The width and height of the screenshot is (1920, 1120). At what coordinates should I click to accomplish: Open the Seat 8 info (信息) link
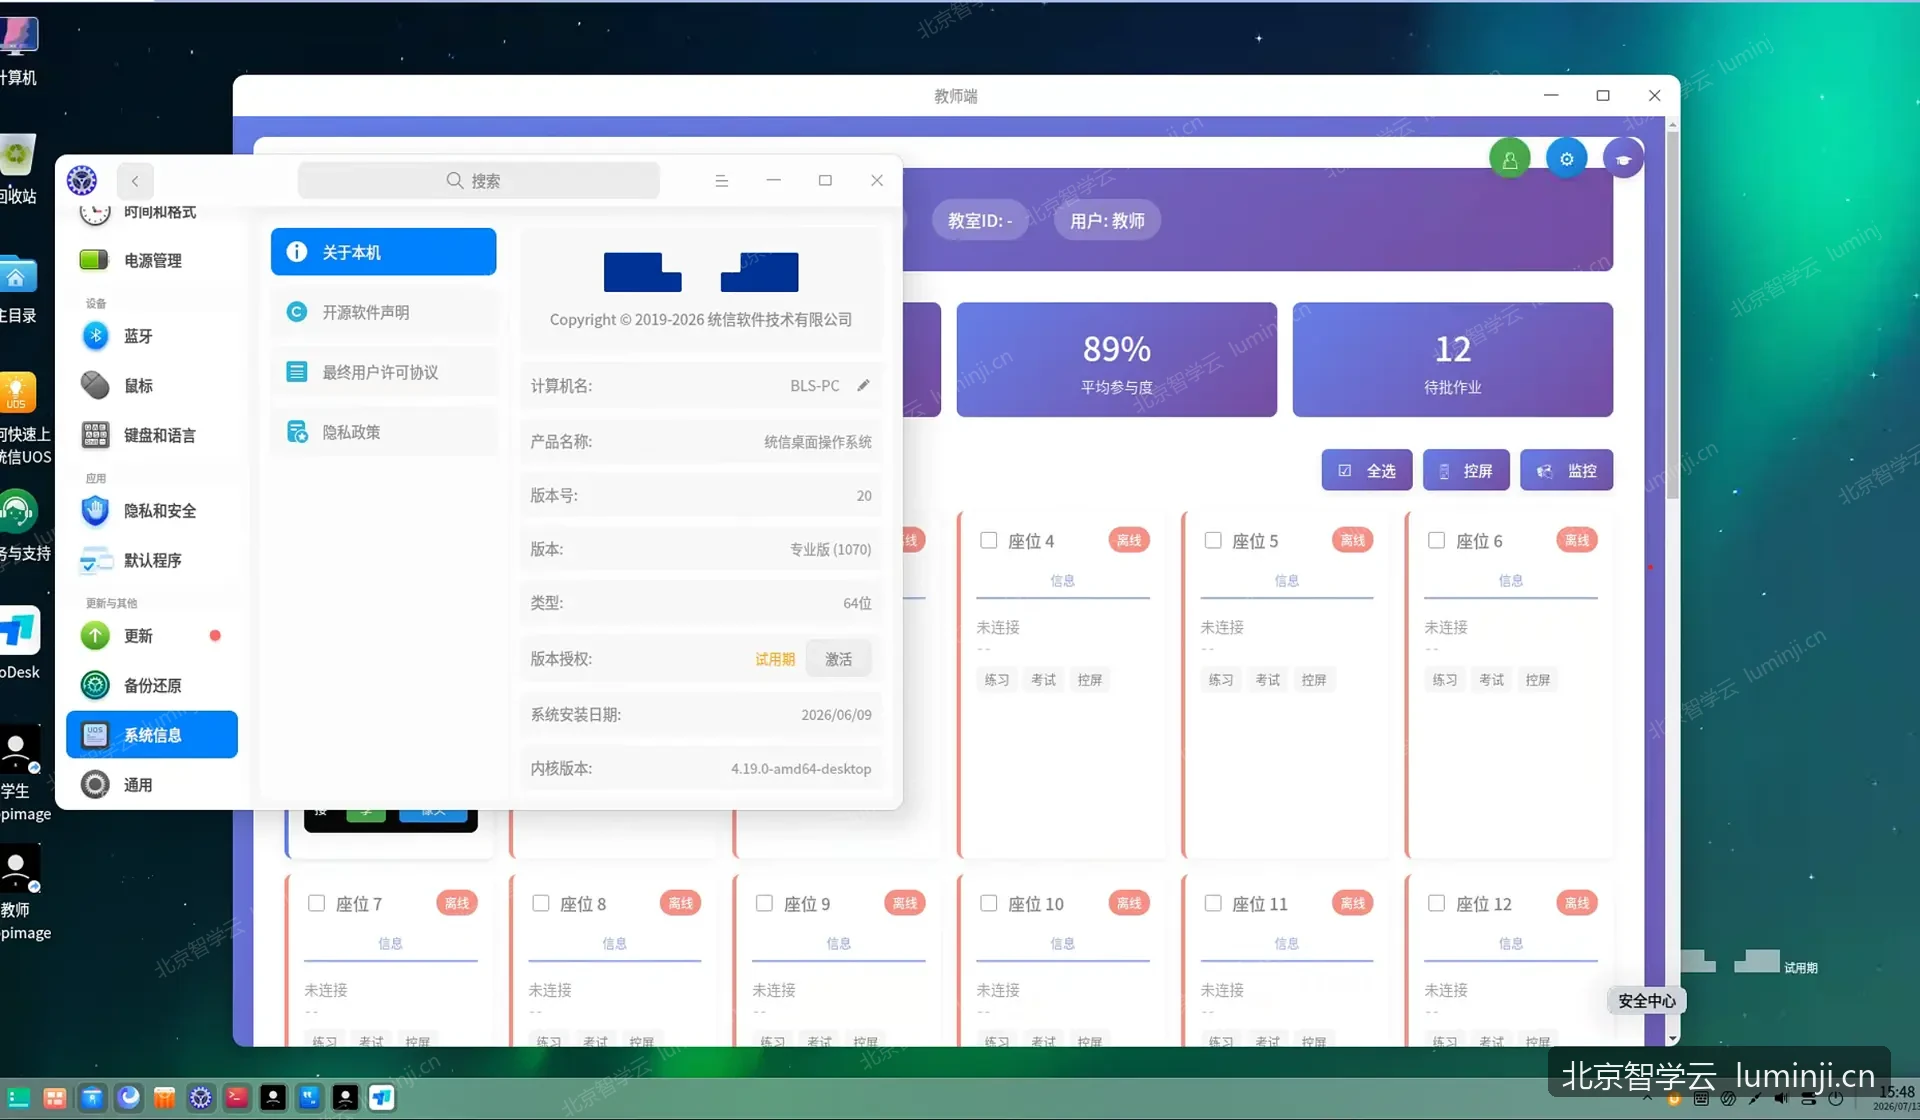click(x=614, y=943)
